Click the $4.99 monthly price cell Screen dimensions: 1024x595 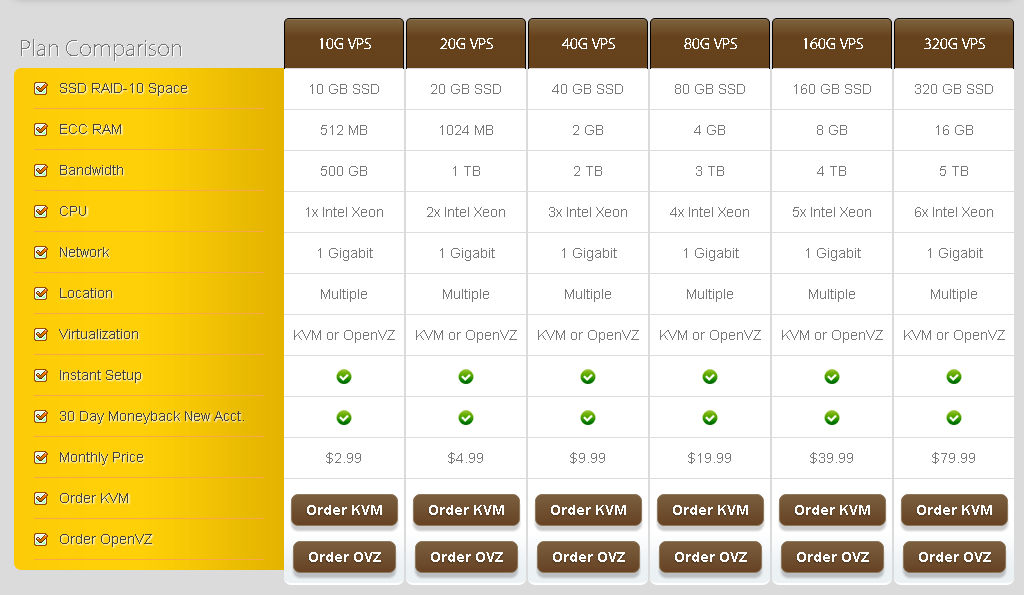coord(466,458)
